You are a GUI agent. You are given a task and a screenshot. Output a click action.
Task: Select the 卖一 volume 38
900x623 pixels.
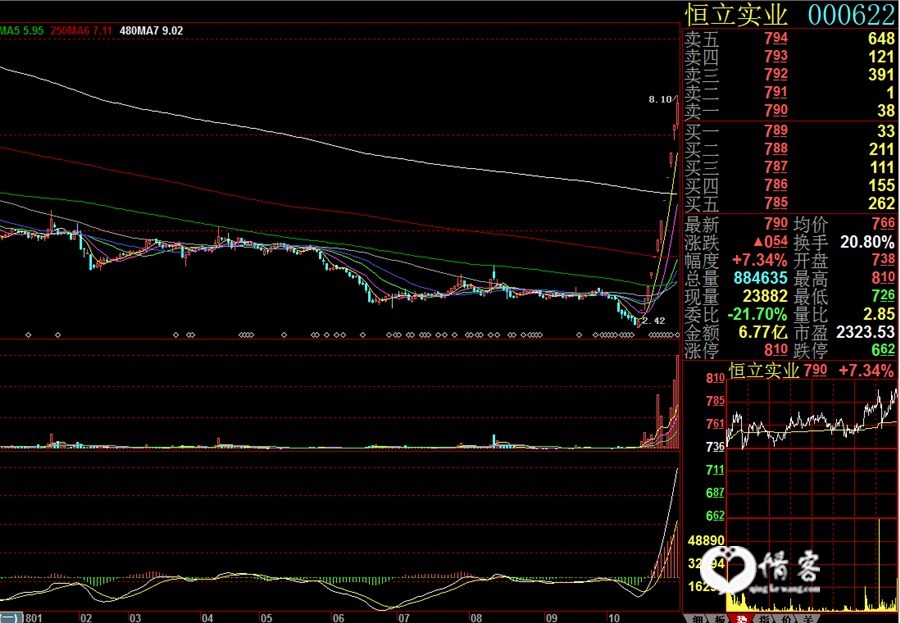tap(886, 110)
